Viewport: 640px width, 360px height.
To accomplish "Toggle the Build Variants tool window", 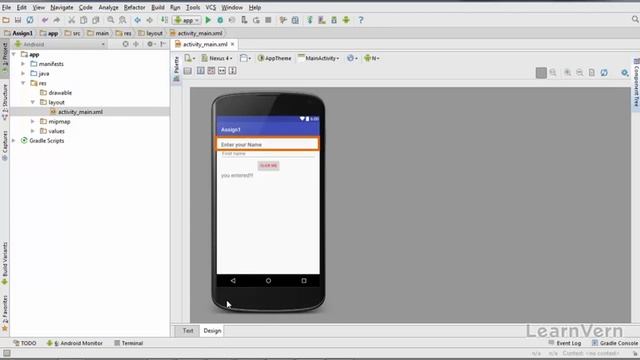I will pyautogui.click(x=4, y=263).
